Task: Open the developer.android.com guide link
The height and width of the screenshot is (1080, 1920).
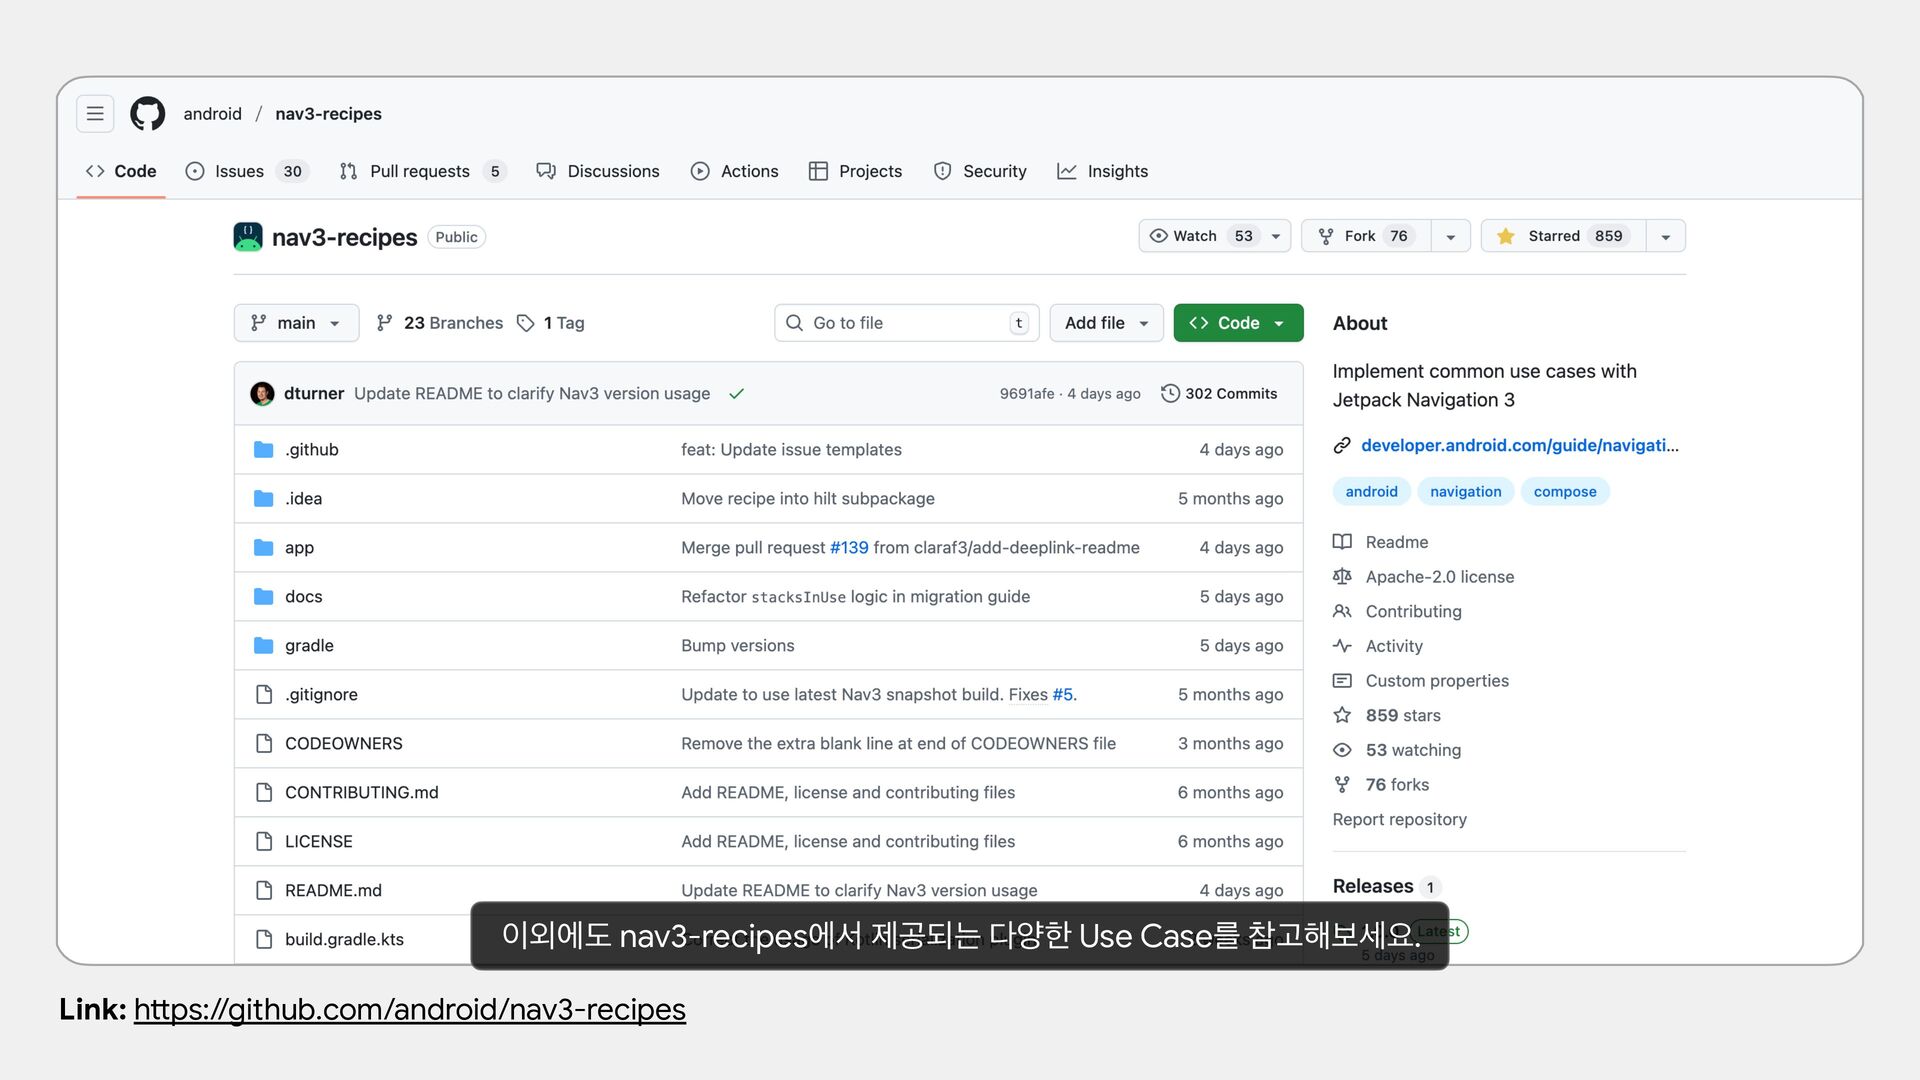Action: [x=1518, y=446]
